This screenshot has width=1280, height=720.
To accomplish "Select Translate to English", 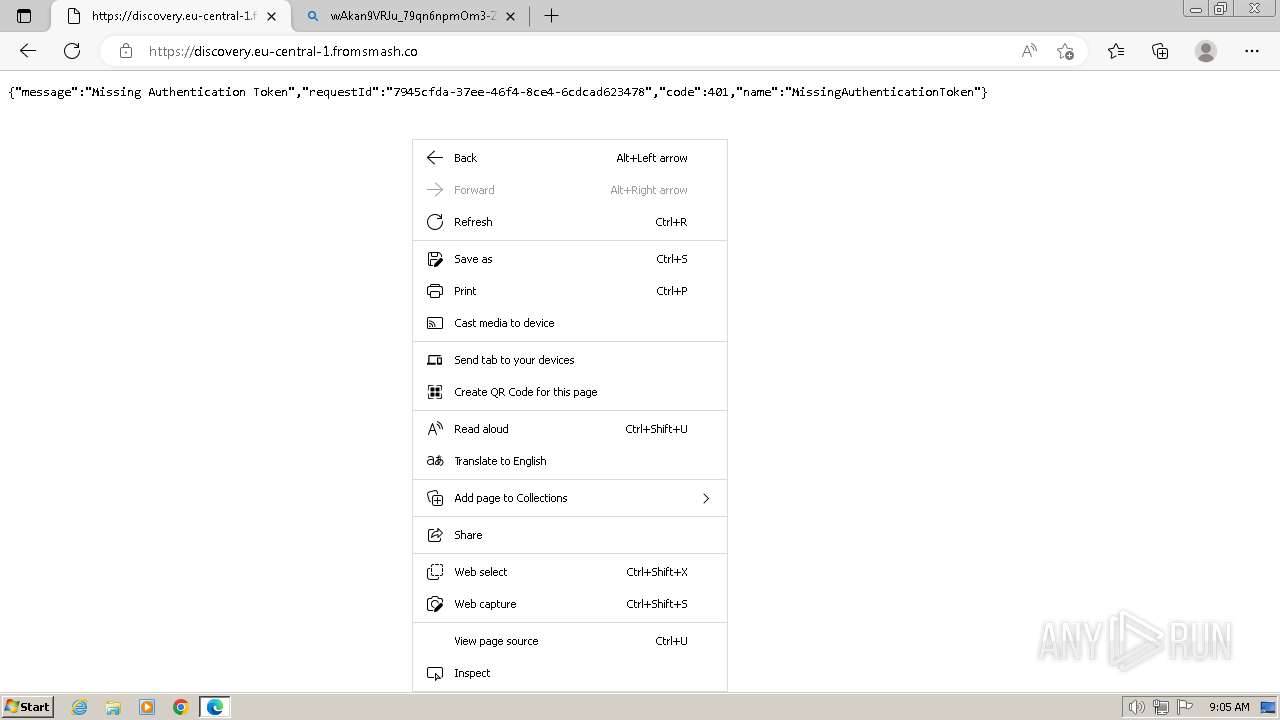I will pyautogui.click(x=570, y=461).
